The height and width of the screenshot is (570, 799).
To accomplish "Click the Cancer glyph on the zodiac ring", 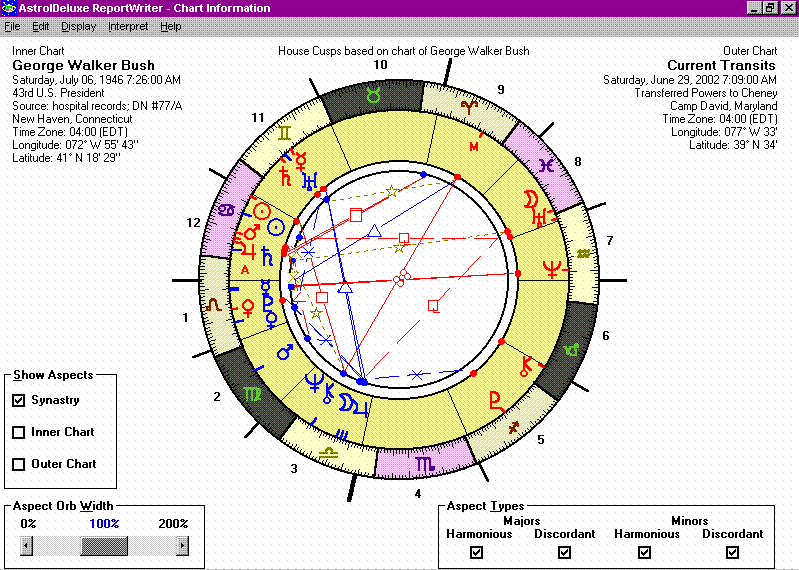I will click(226, 209).
